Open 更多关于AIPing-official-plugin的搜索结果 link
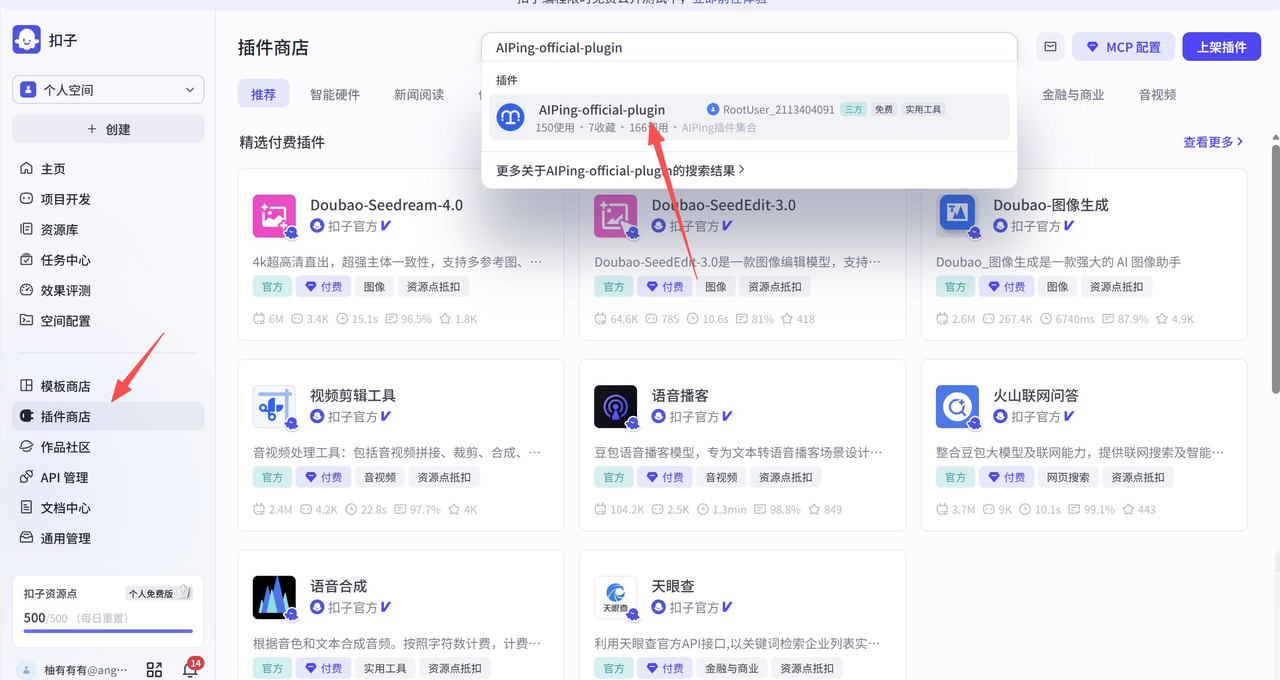 [x=620, y=170]
